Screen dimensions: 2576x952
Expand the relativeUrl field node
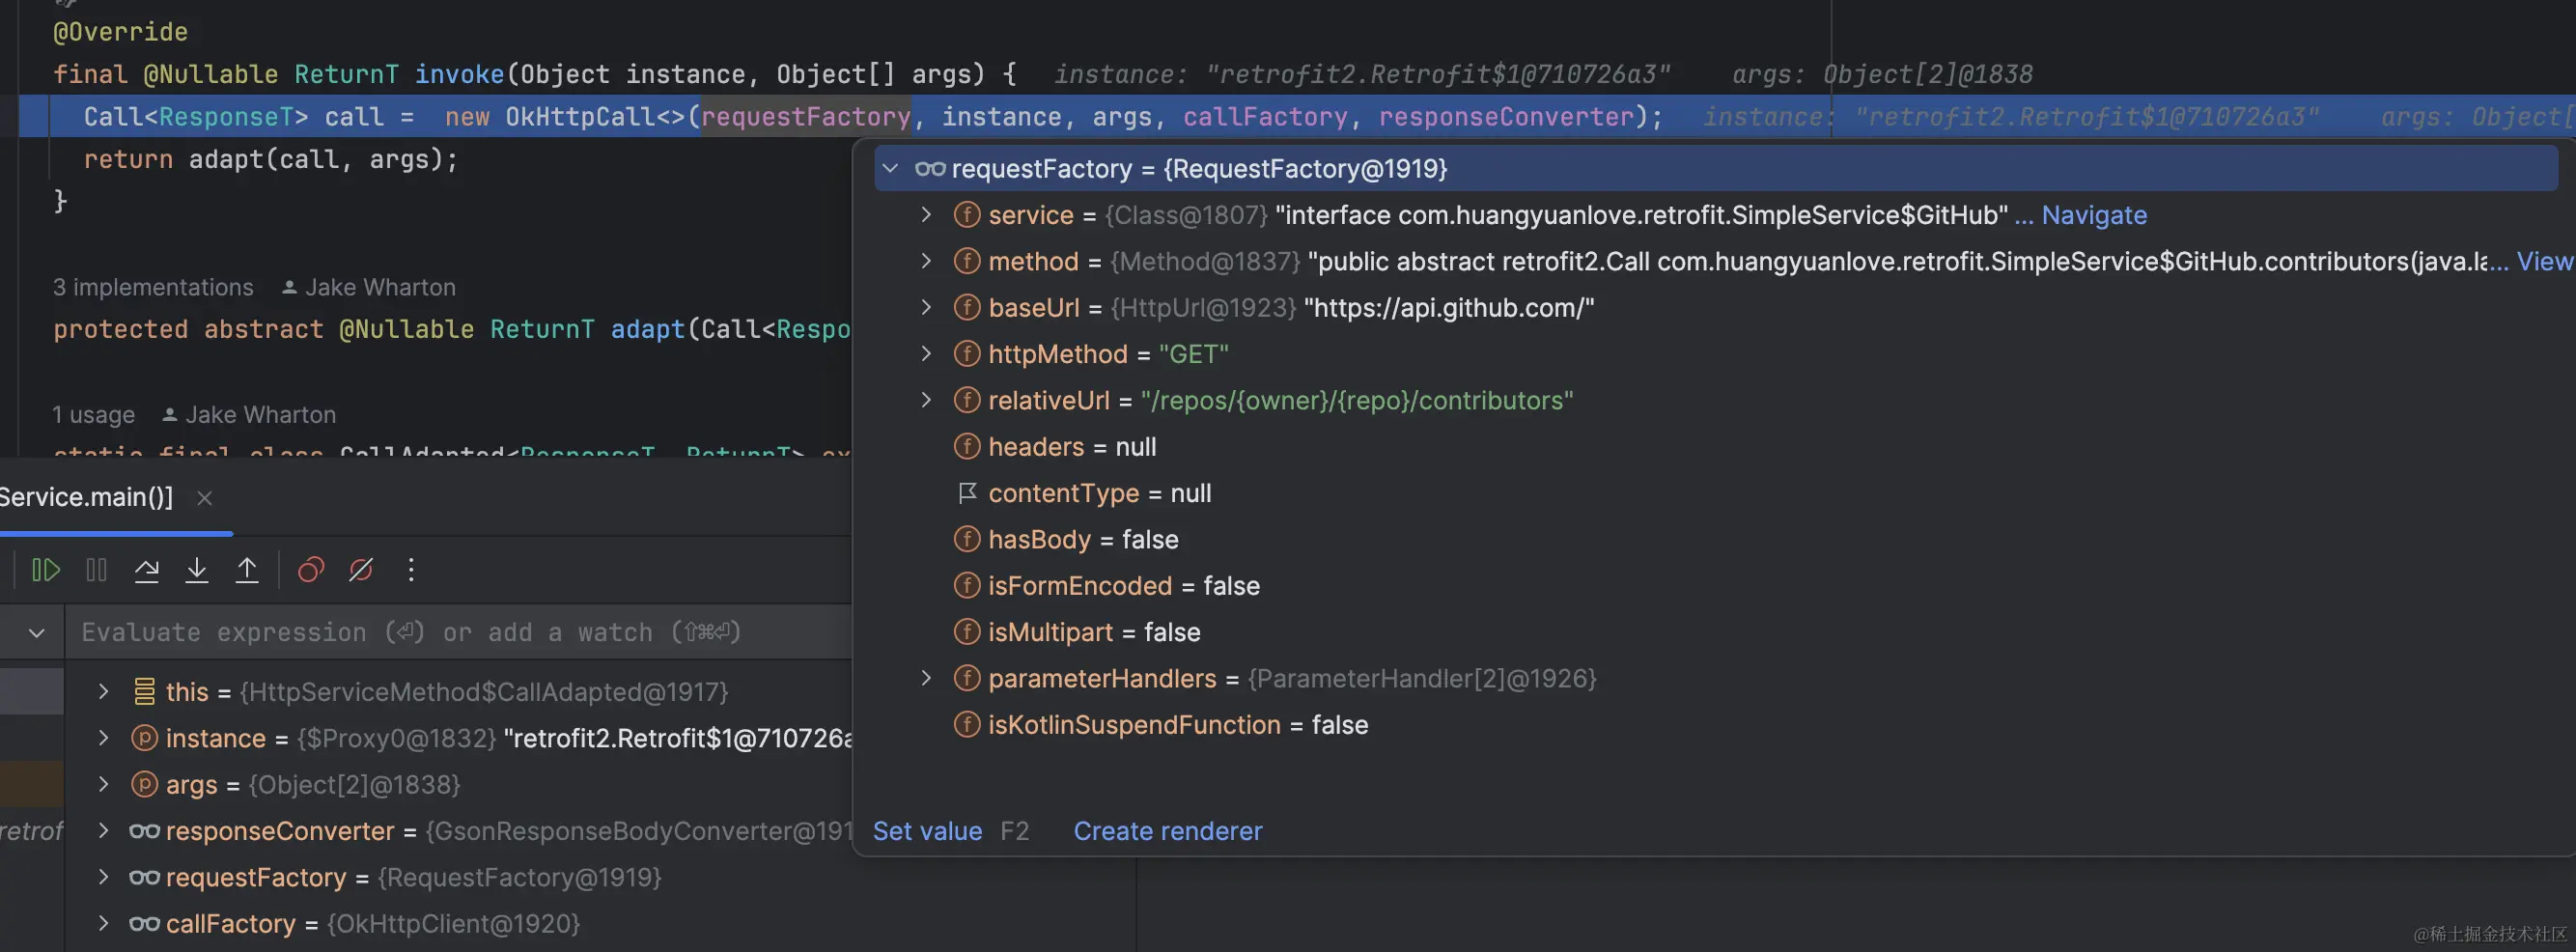coord(926,400)
